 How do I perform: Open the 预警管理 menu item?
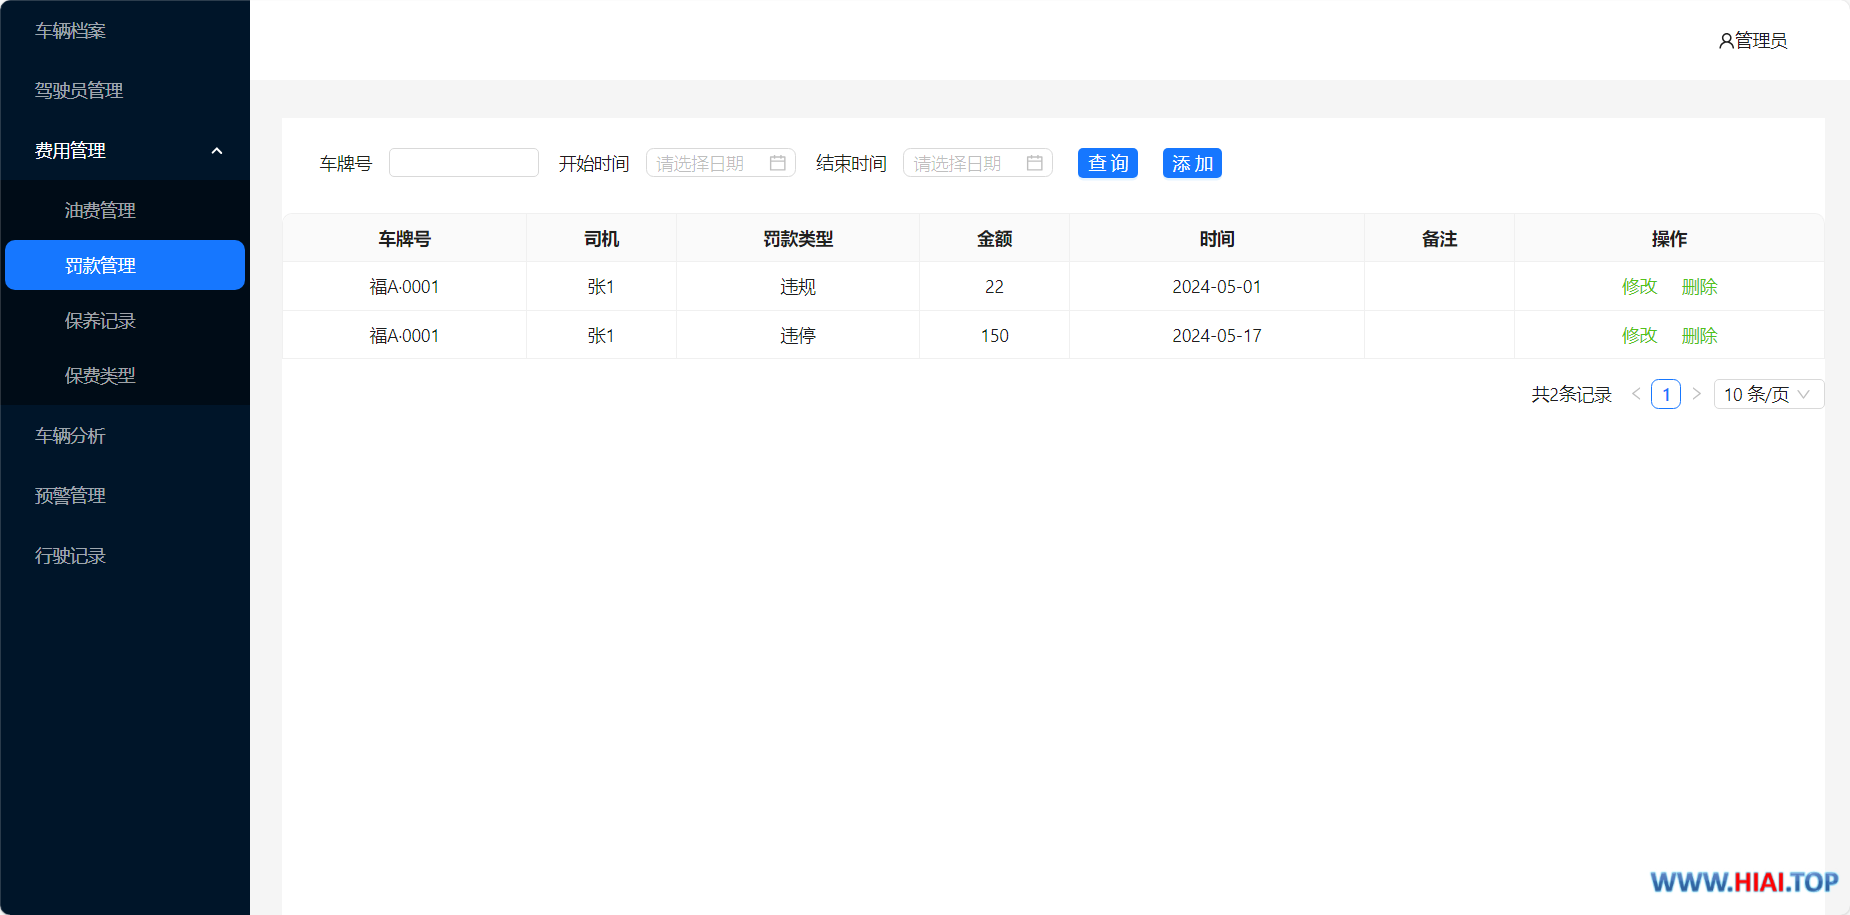(x=125, y=495)
